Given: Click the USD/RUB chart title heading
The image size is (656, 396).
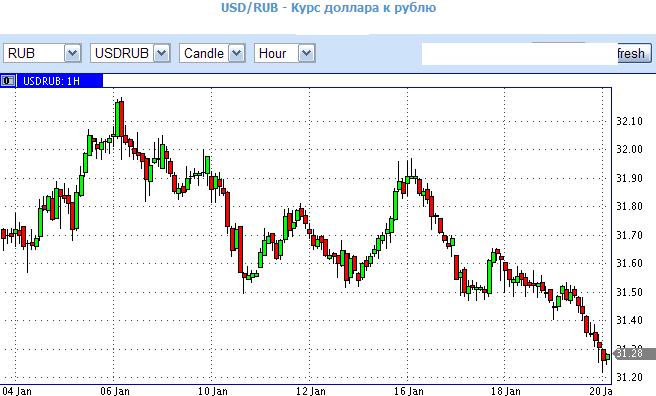Looking at the screenshot, I should point(328,7).
